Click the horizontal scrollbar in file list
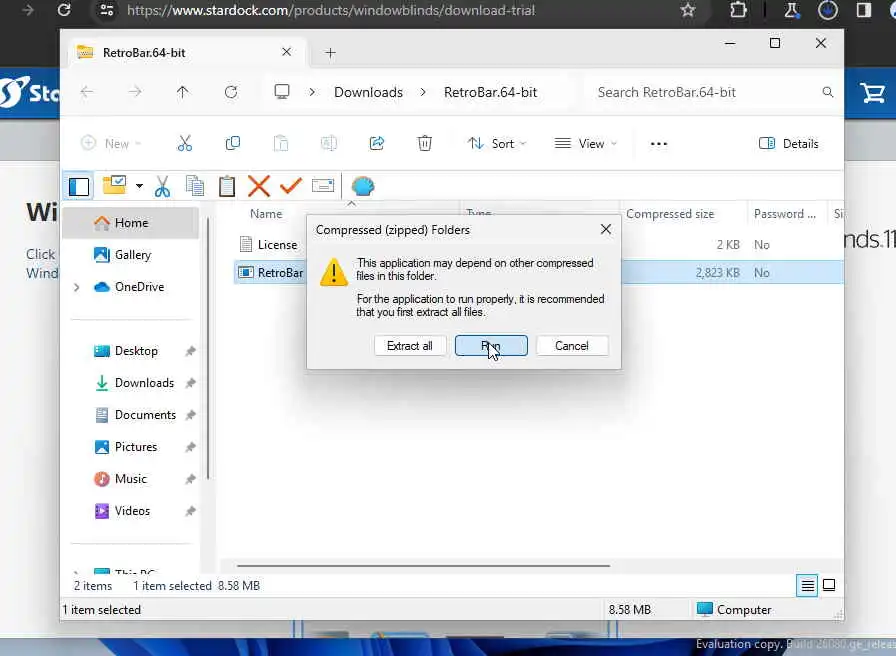This screenshot has height=656, width=896. click(423, 565)
